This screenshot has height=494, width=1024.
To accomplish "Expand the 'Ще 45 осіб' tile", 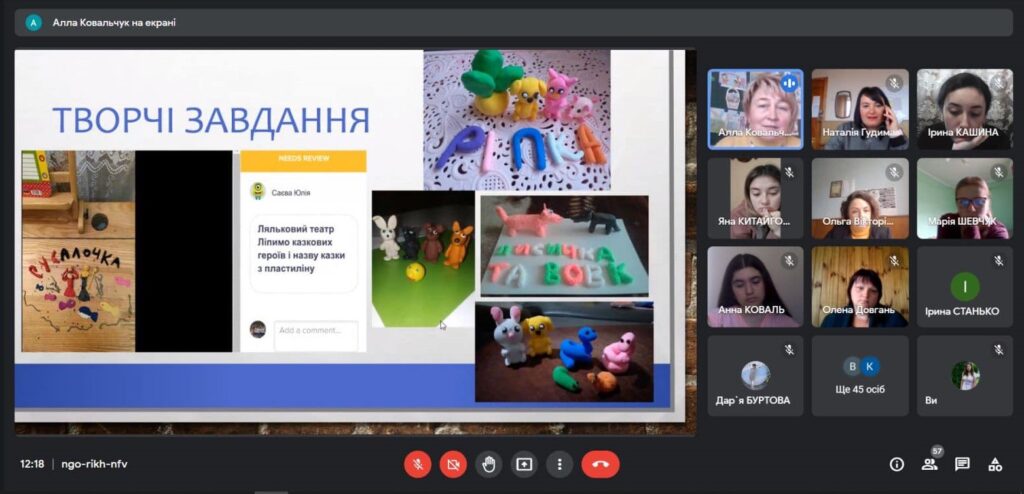I will coord(860,375).
